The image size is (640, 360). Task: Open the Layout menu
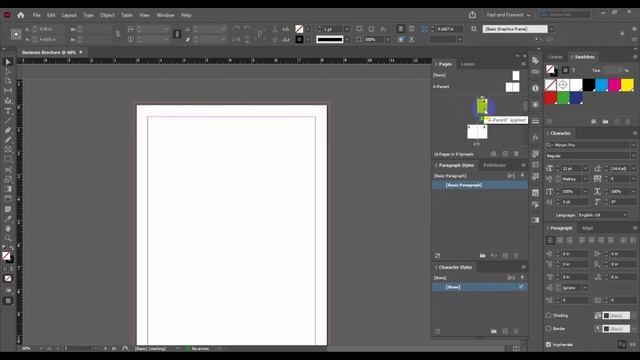tap(69, 15)
